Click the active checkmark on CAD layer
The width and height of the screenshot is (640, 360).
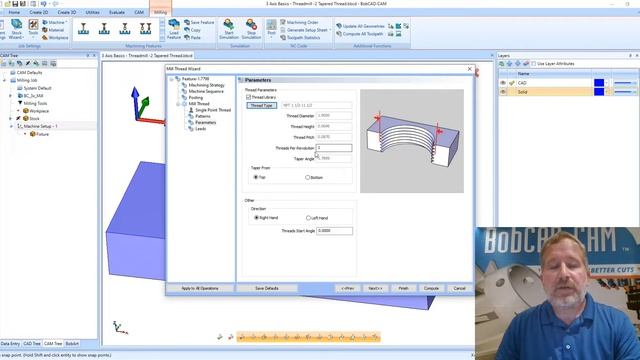[x=512, y=83]
